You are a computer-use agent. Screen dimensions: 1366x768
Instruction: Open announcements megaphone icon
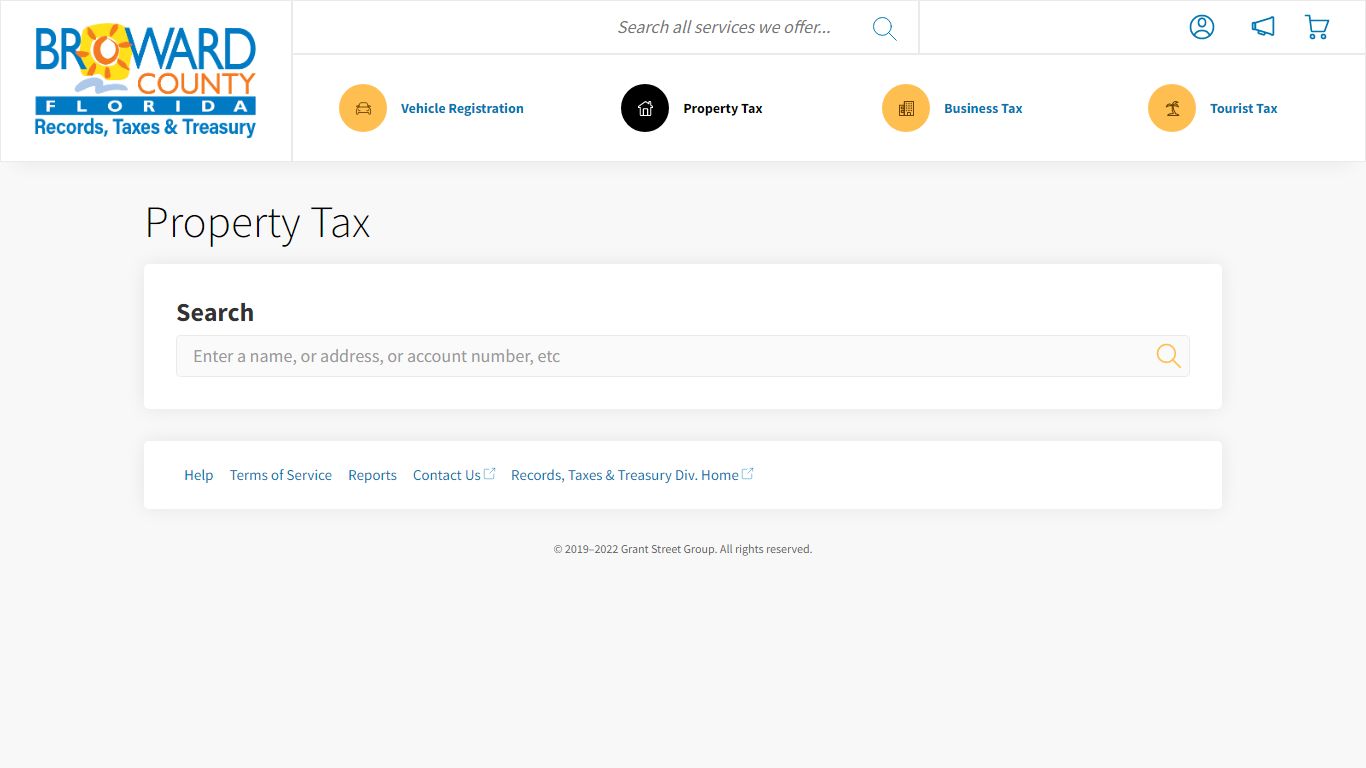tap(1263, 27)
